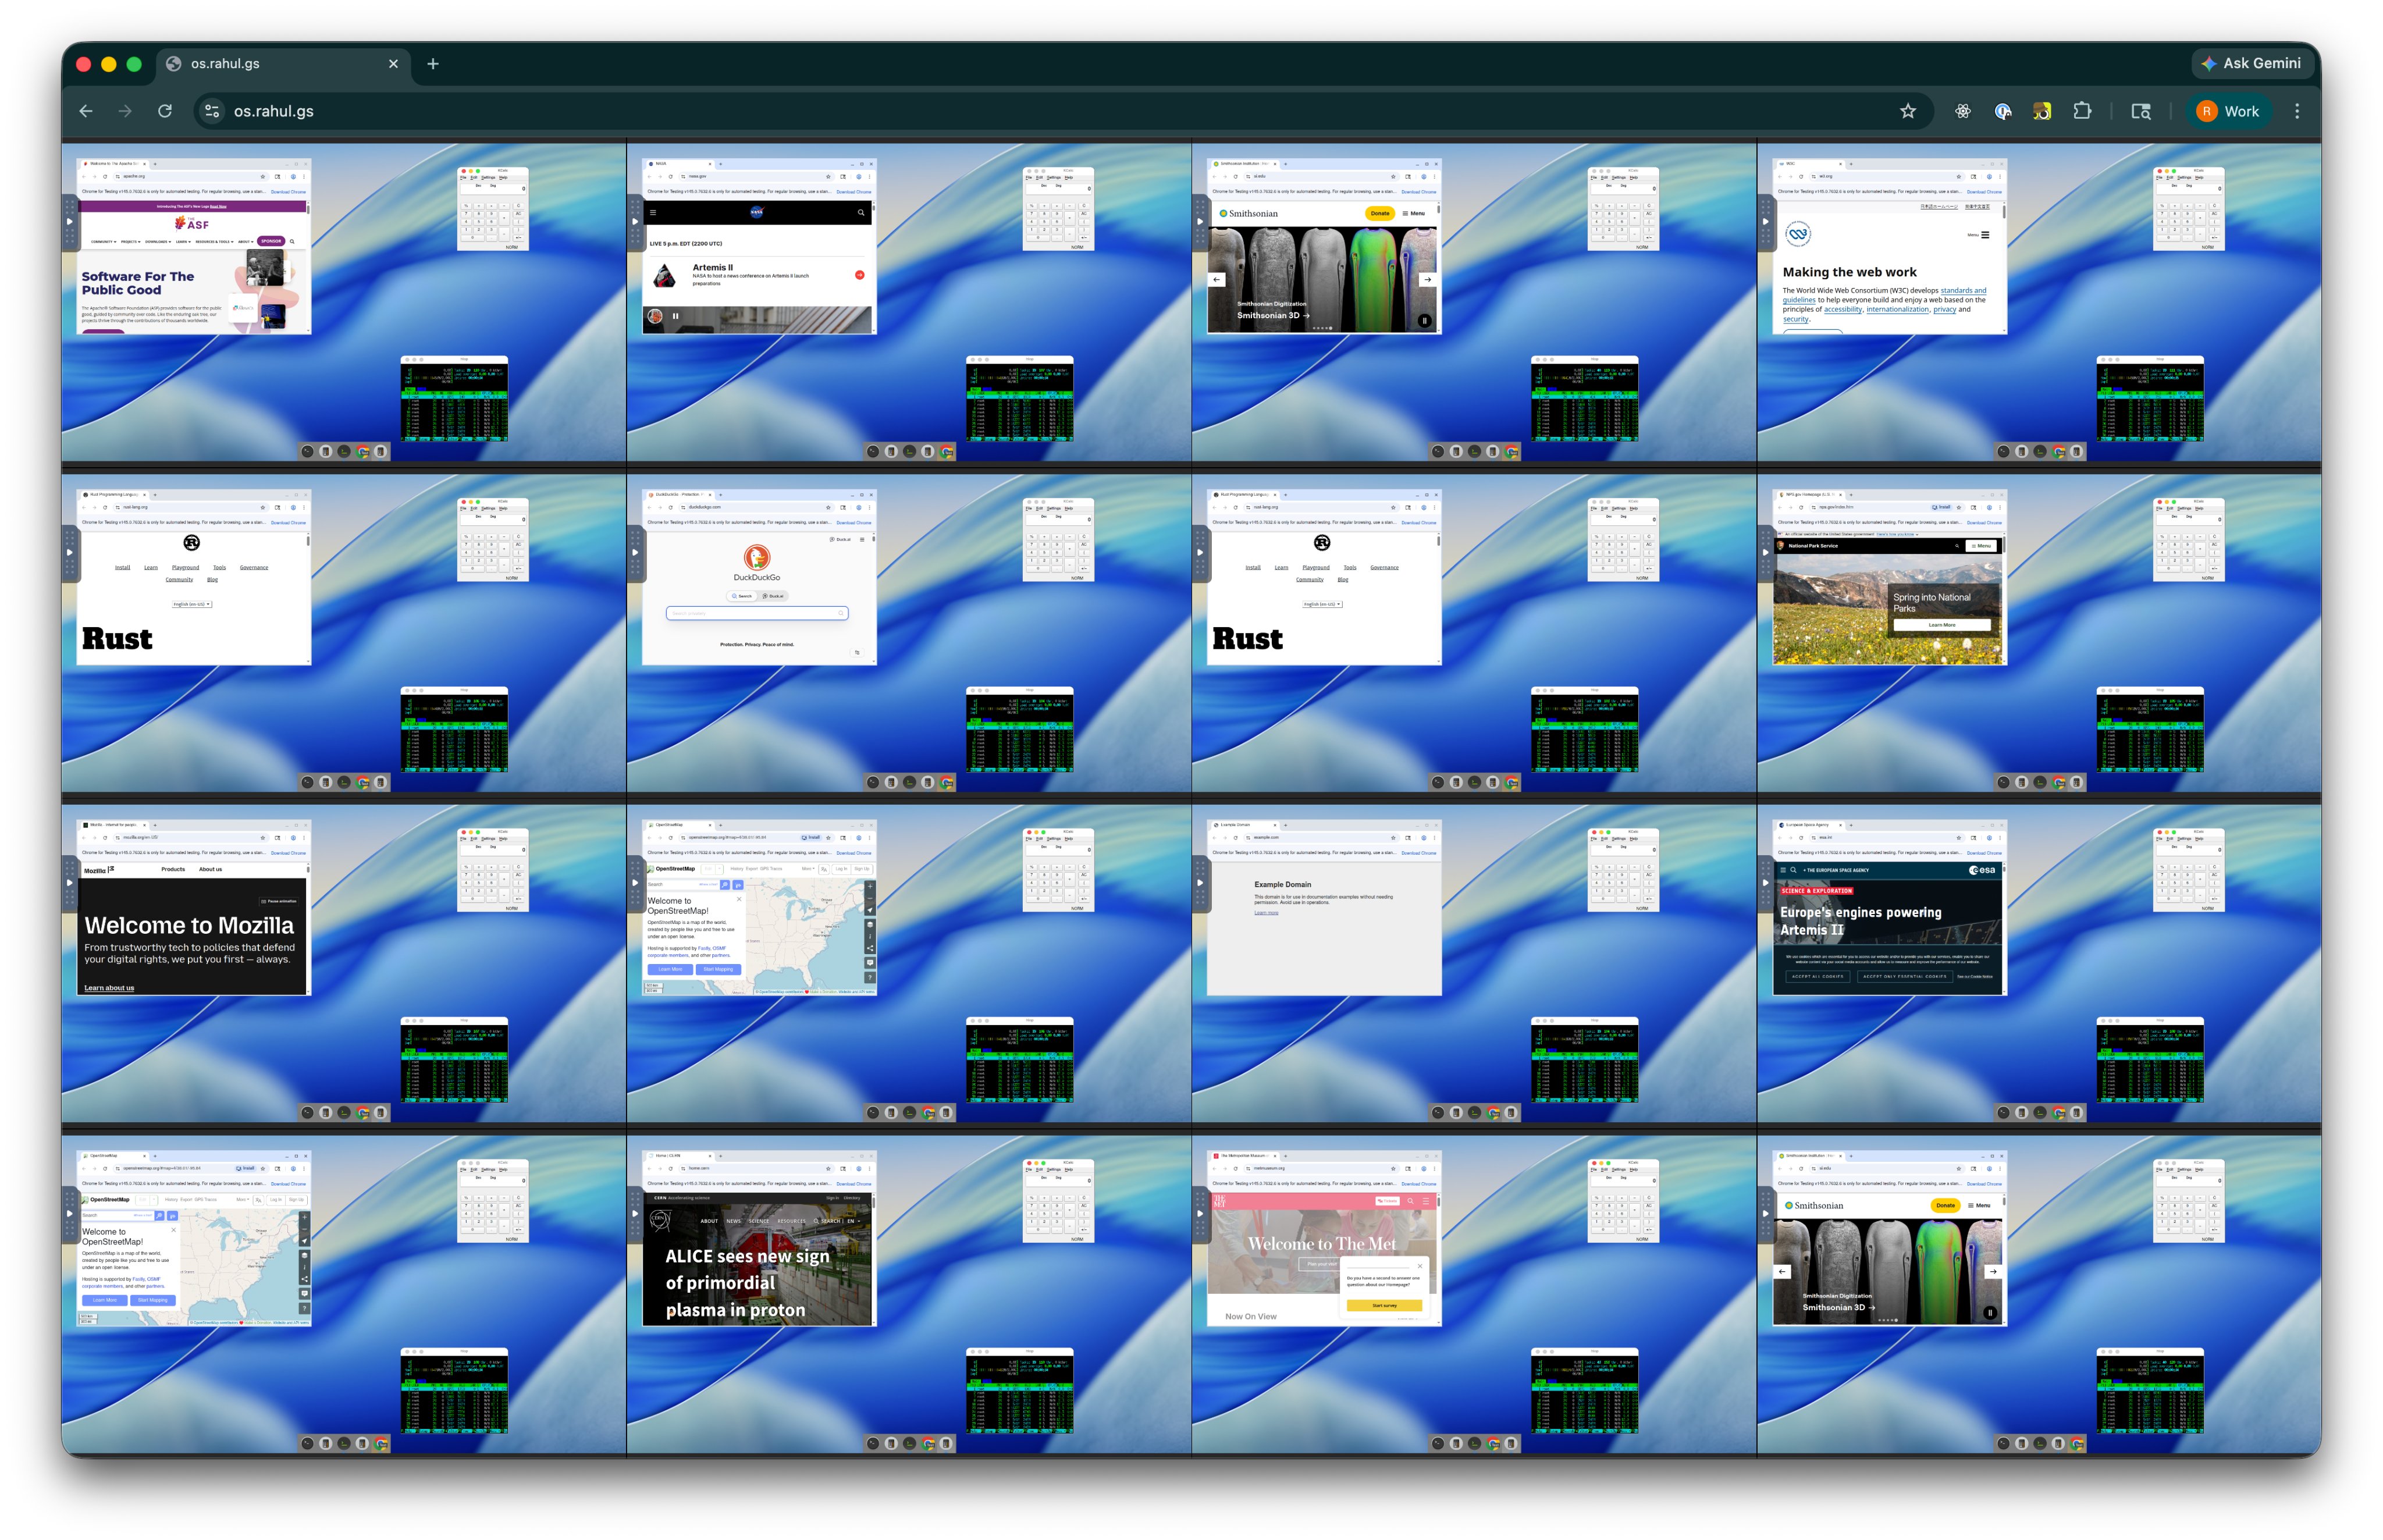The image size is (2383, 1540).
Task: Click the red Artemis II arrow icon
Action: click(859, 275)
